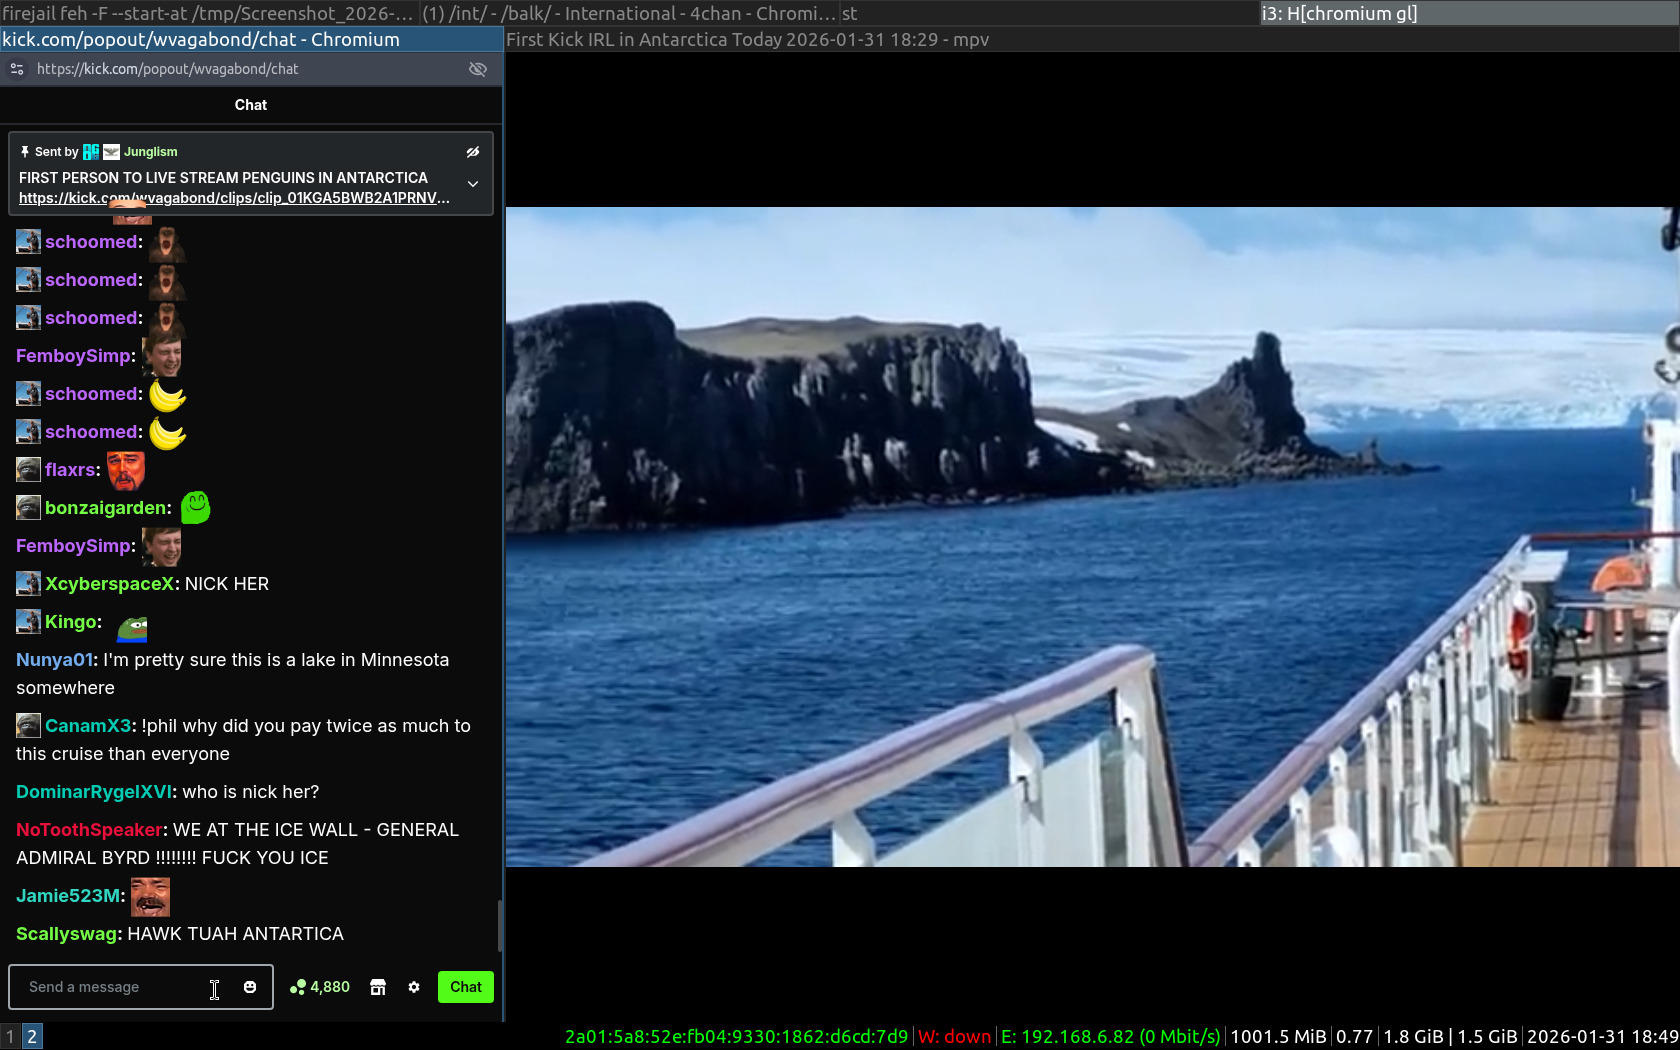Focus the mpv window title bar
Screen dimensions: 1680x1050
click(x=1092, y=40)
